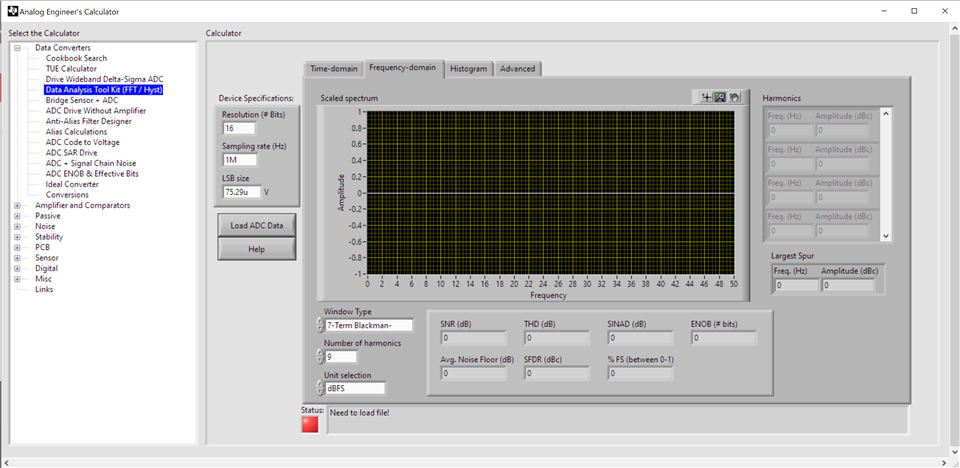Open the Window Type 7-Term Blackman selector
This screenshot has height=468, width=960.
click(x=369, y=325)
